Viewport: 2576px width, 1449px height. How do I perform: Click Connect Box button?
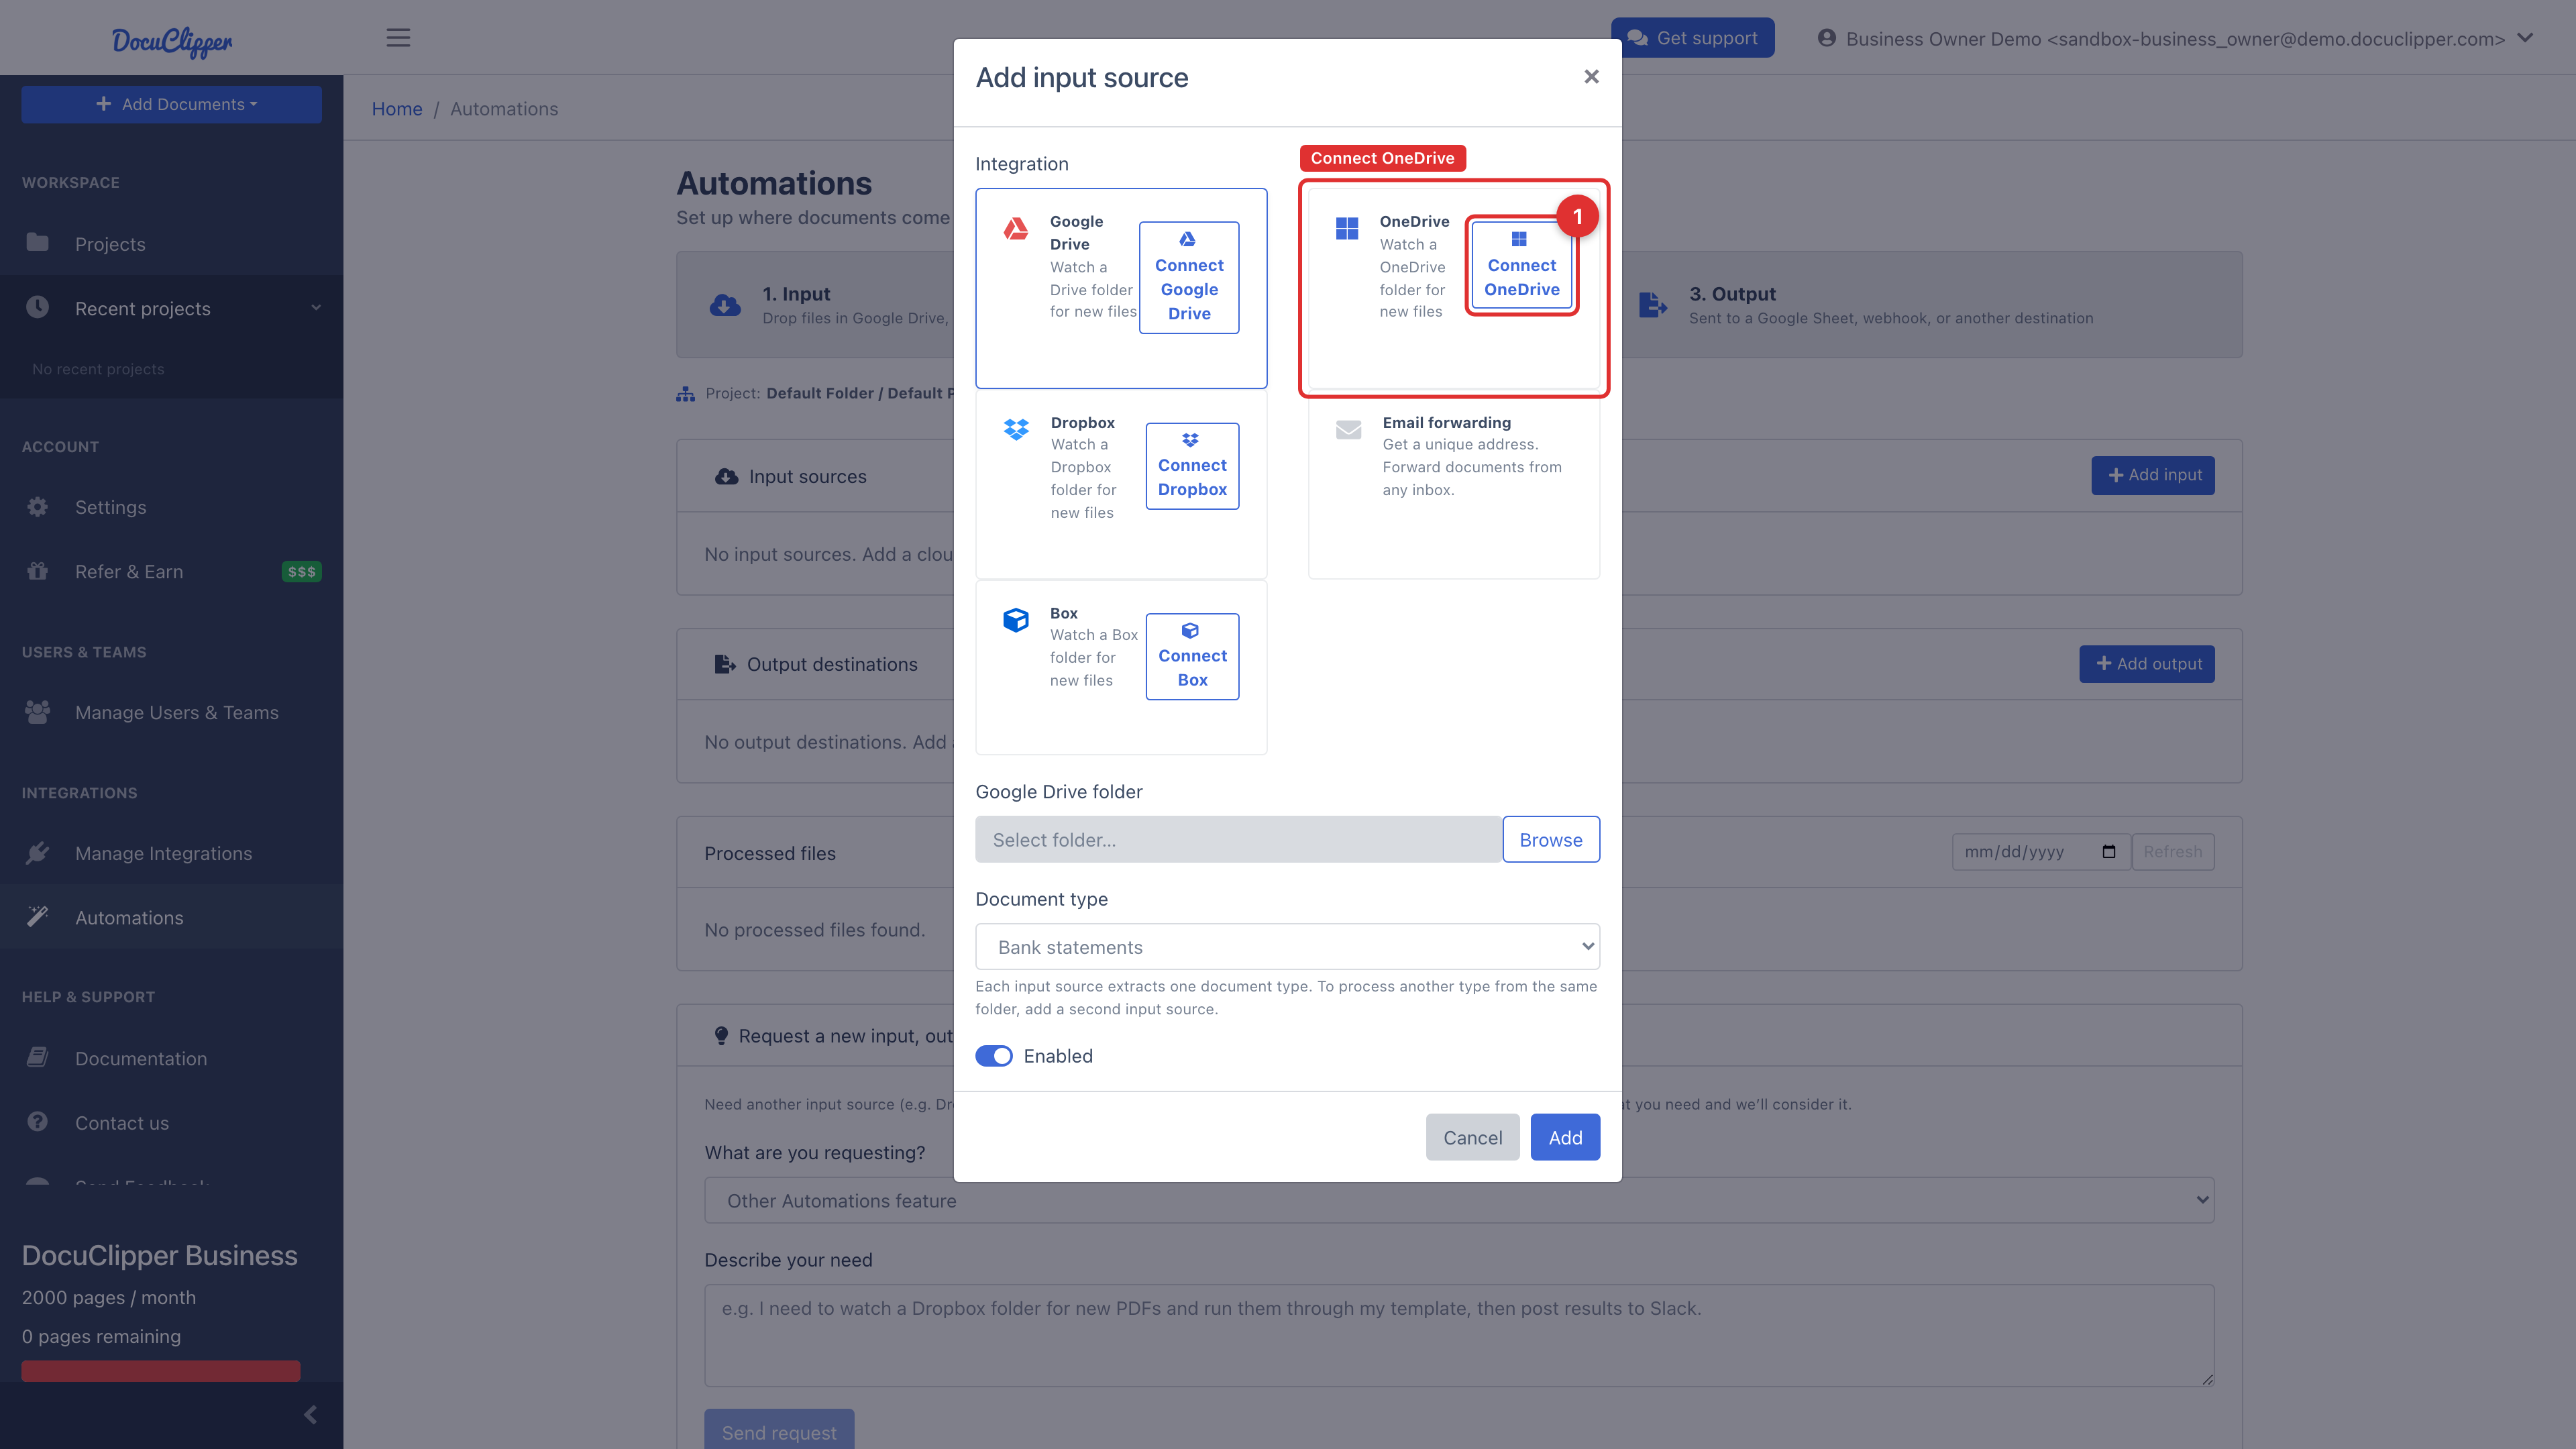point(1192,656)
